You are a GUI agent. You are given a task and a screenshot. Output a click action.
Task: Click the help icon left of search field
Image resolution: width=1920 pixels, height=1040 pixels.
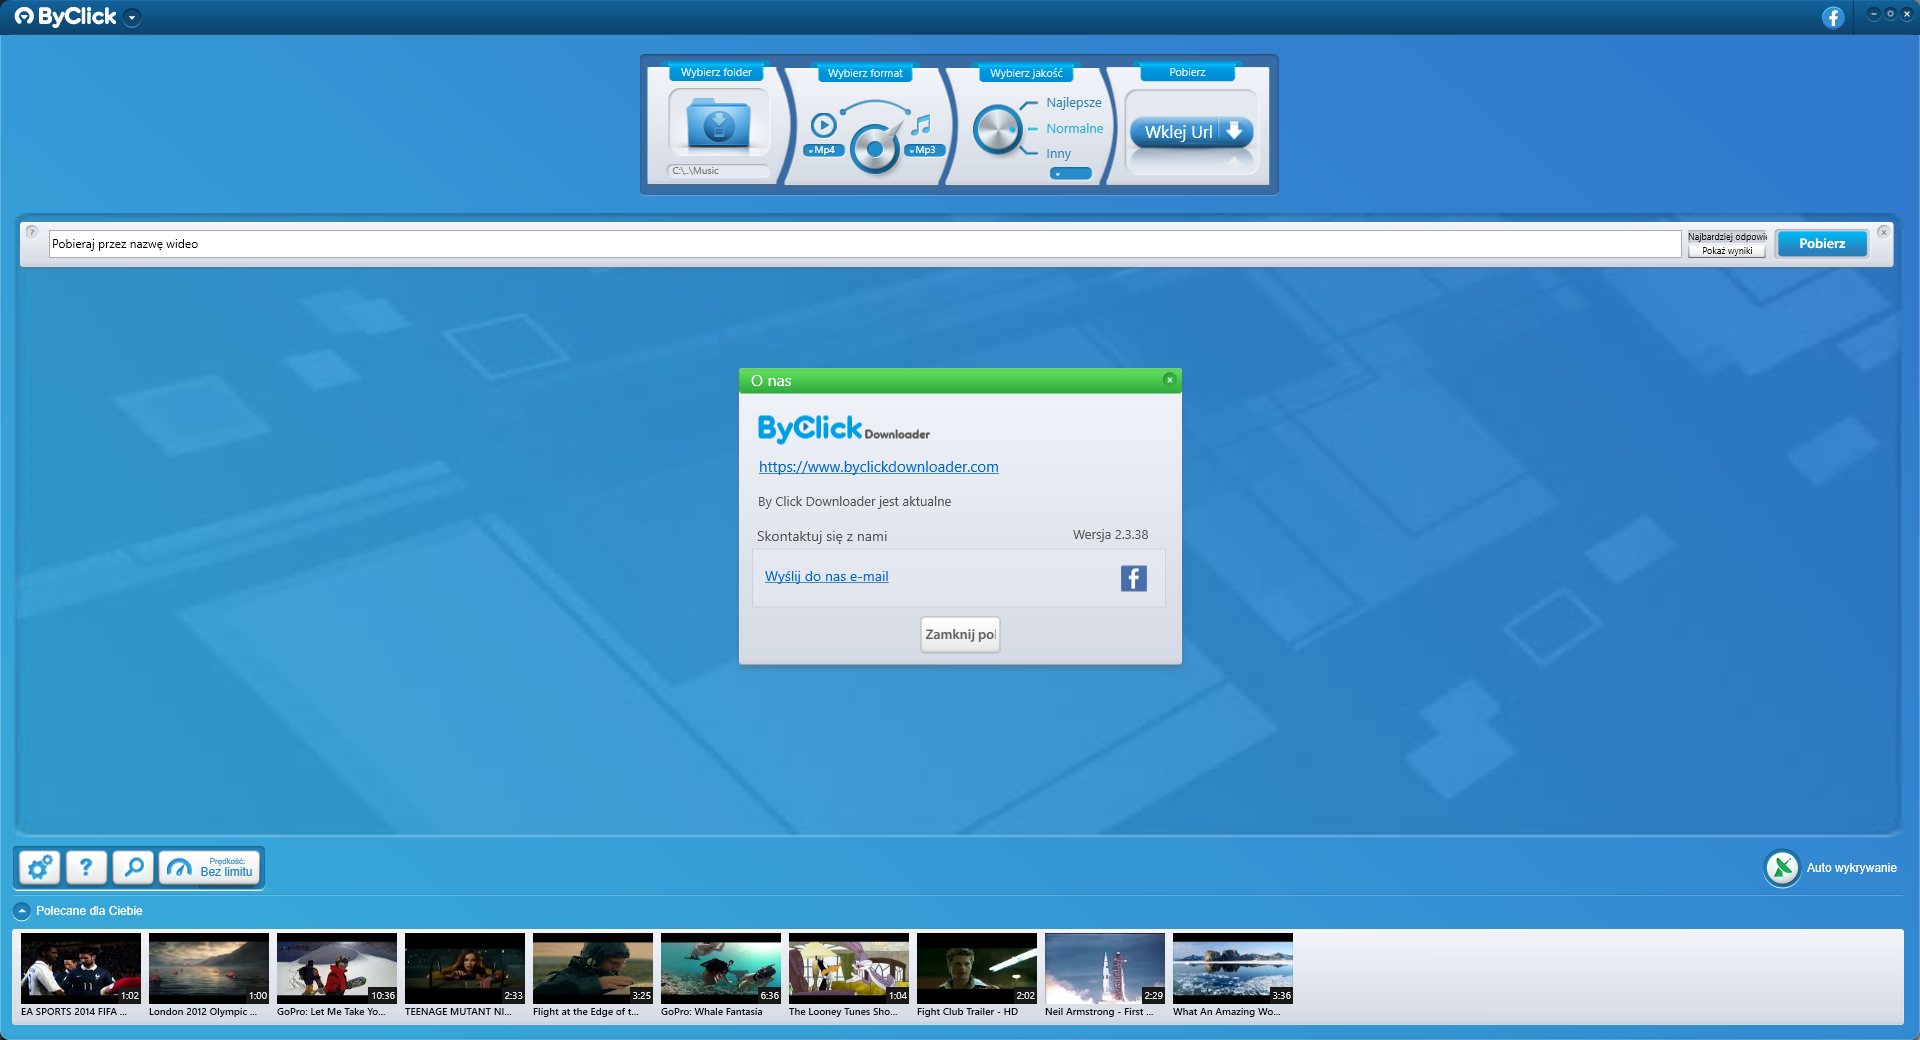coord(32,231)
